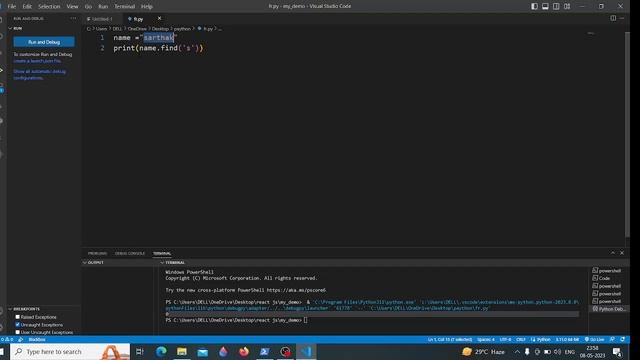Image resolution: width=640 pixels, height=360 pixels.
Task: Open Firefox from the taskbar
Action: point(244,352)
